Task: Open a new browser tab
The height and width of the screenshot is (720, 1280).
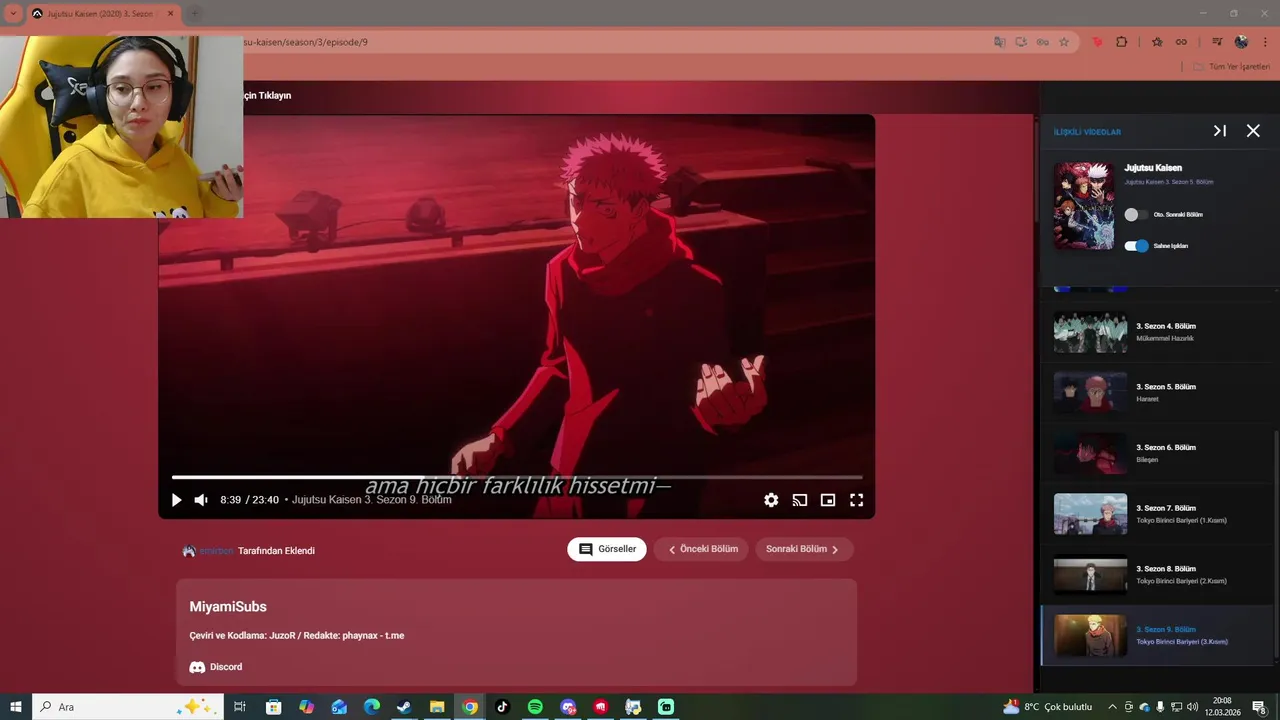Action: click(195, 14)
